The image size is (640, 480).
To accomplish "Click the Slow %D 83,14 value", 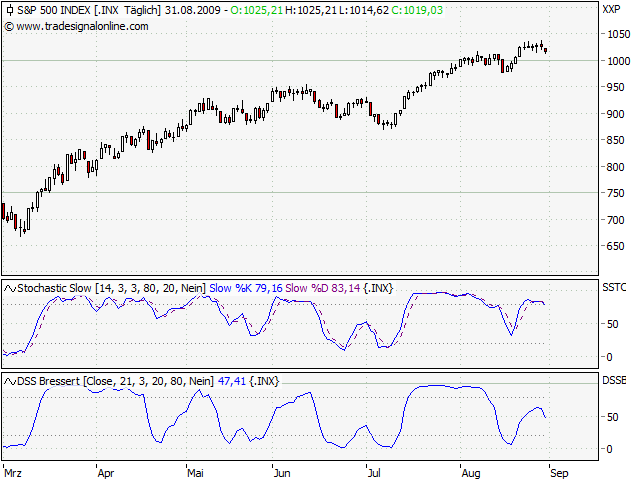I will 322,289.
